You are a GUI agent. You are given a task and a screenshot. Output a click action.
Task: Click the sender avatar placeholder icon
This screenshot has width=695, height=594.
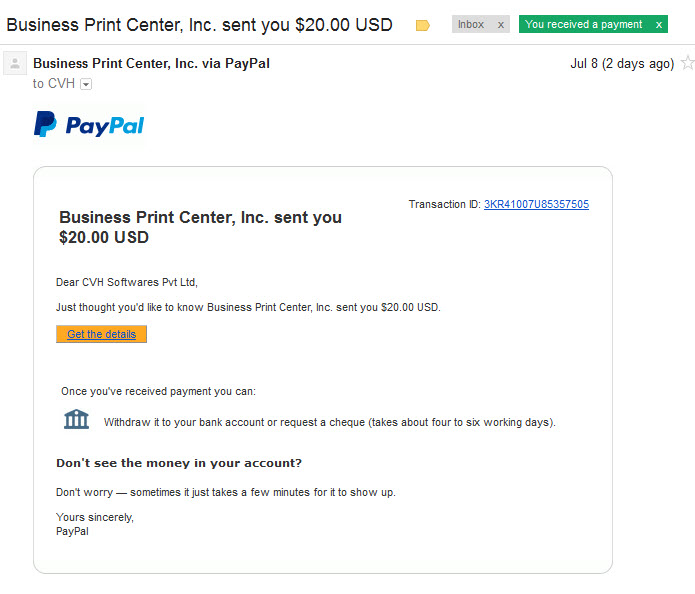point(15,63)
